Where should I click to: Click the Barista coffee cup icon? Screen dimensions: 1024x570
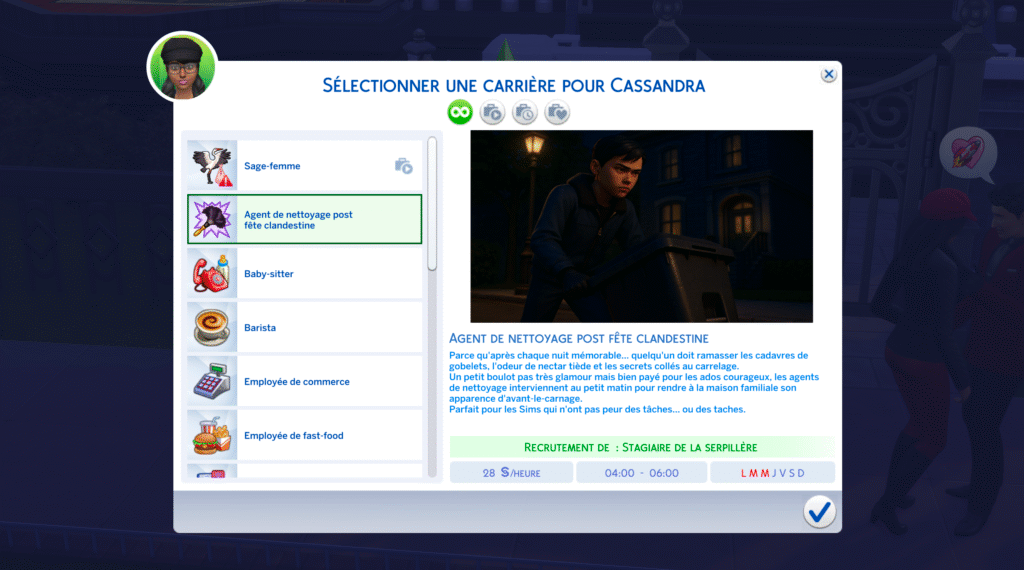[x=212, y=327]
